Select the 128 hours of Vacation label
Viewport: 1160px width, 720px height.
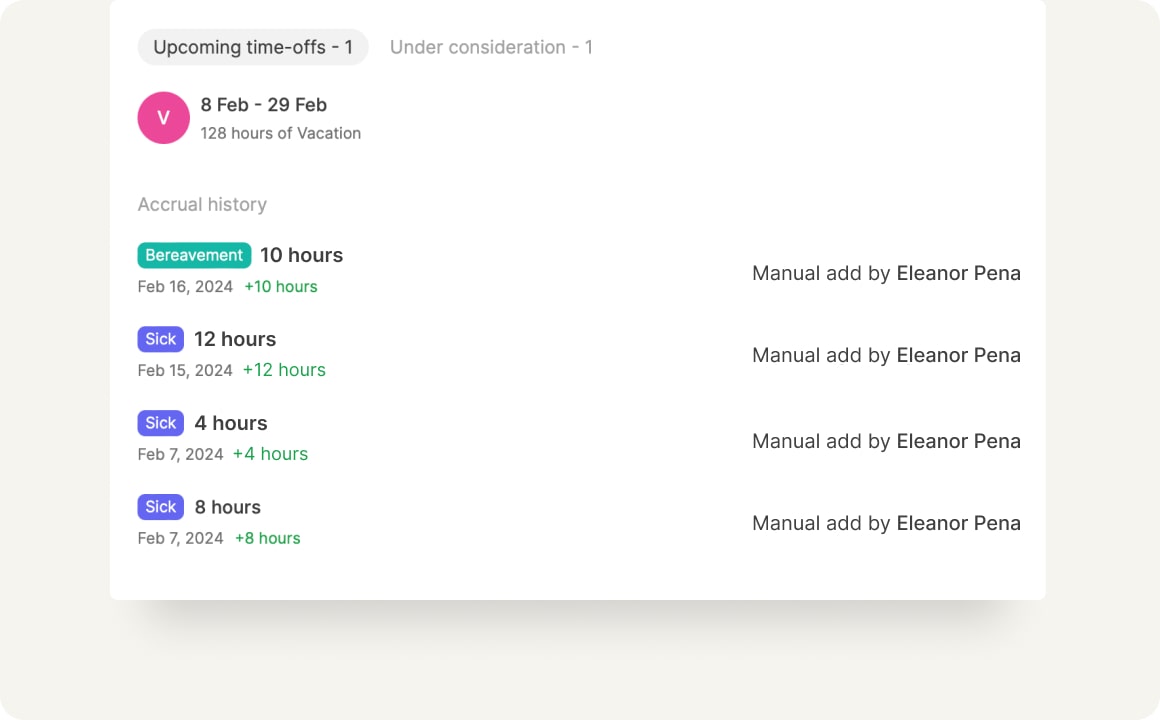coord(281,133)
